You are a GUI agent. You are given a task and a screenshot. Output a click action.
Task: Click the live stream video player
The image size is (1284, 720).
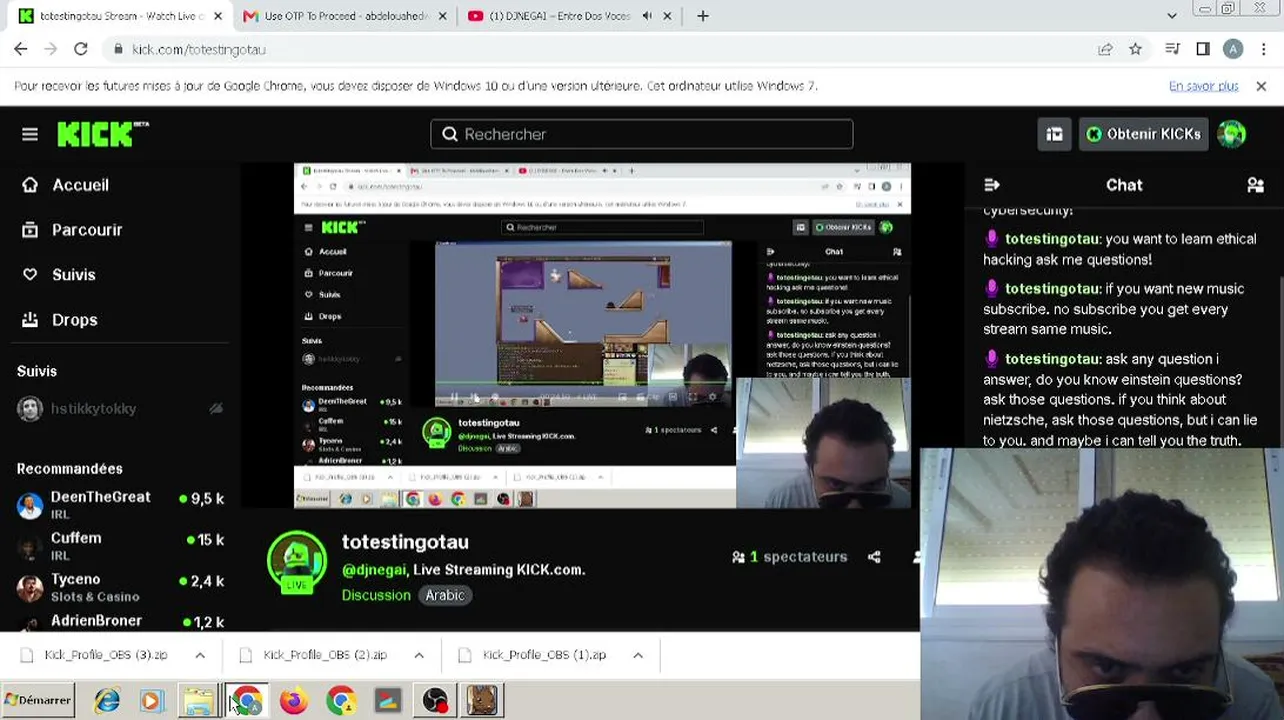[x=602, y=336]
